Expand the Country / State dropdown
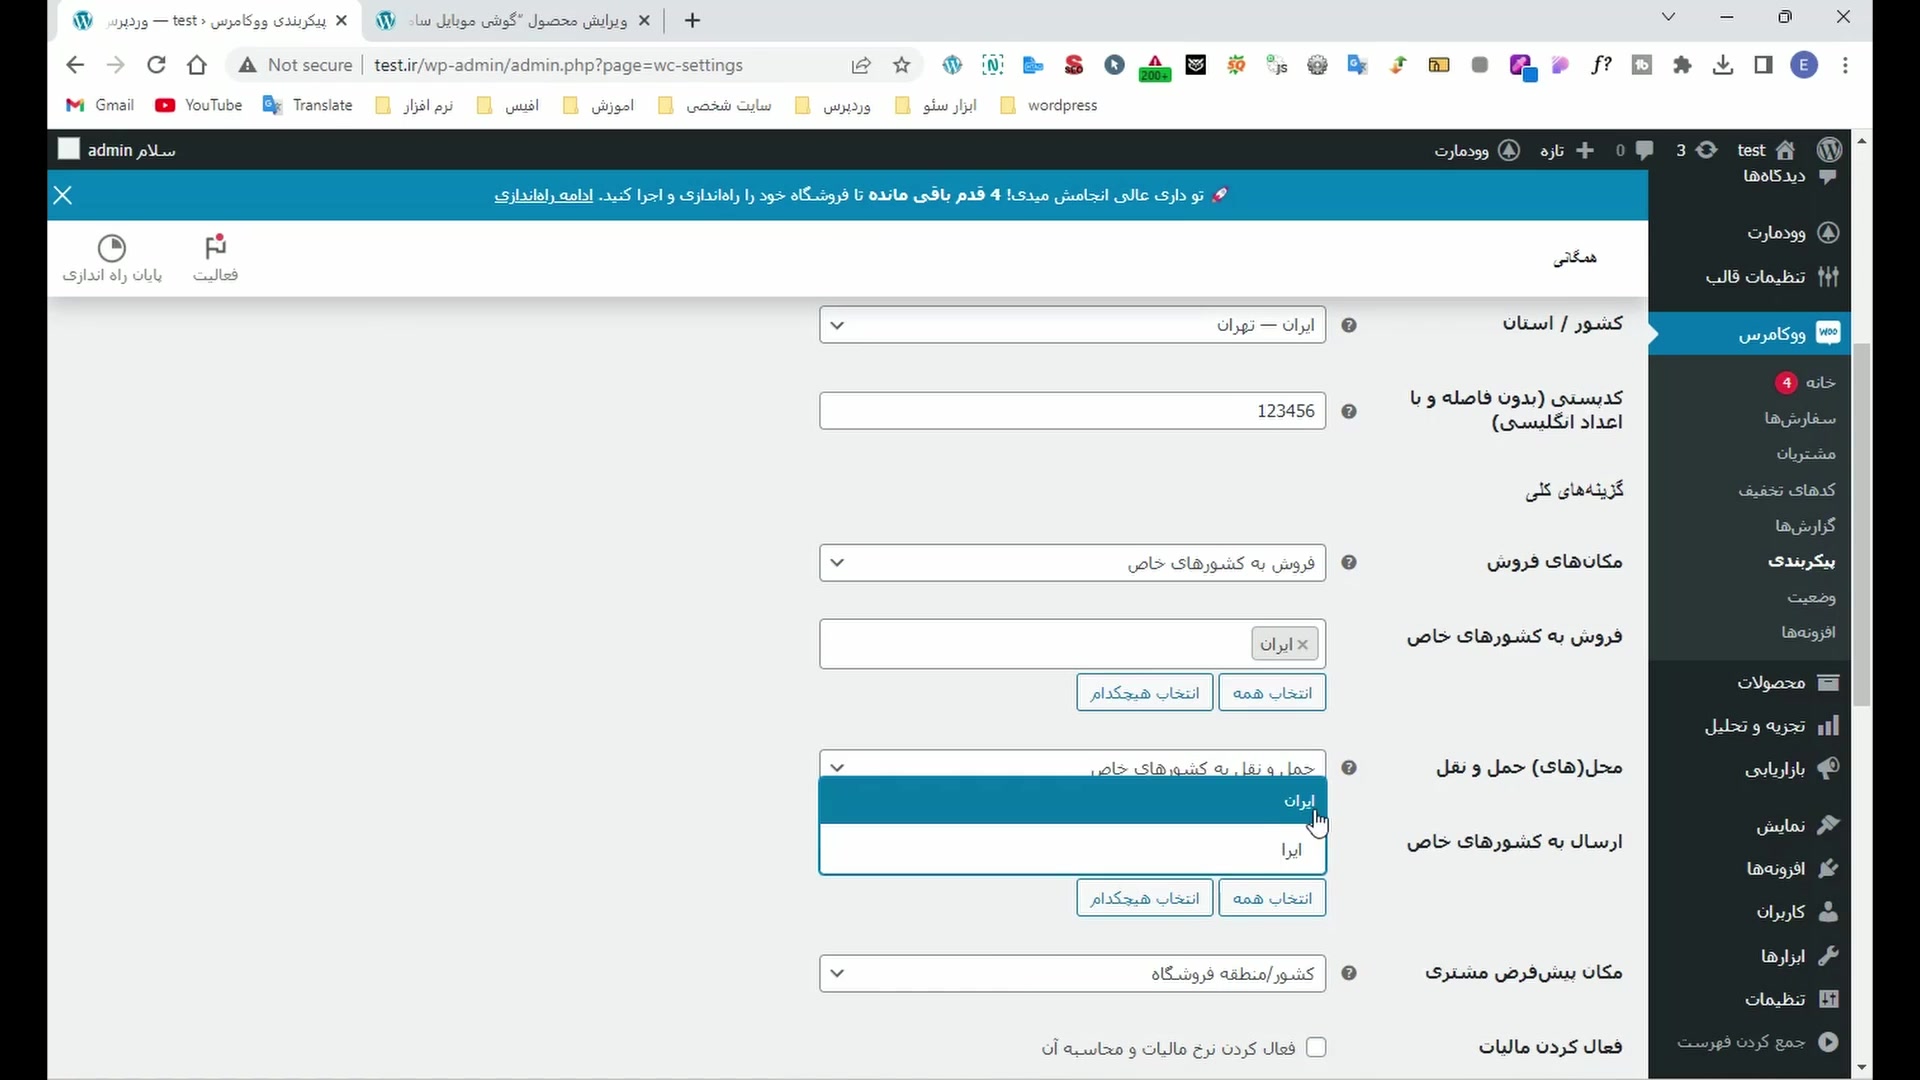Screen dimensions: 1920x1080 (1072, 325)
